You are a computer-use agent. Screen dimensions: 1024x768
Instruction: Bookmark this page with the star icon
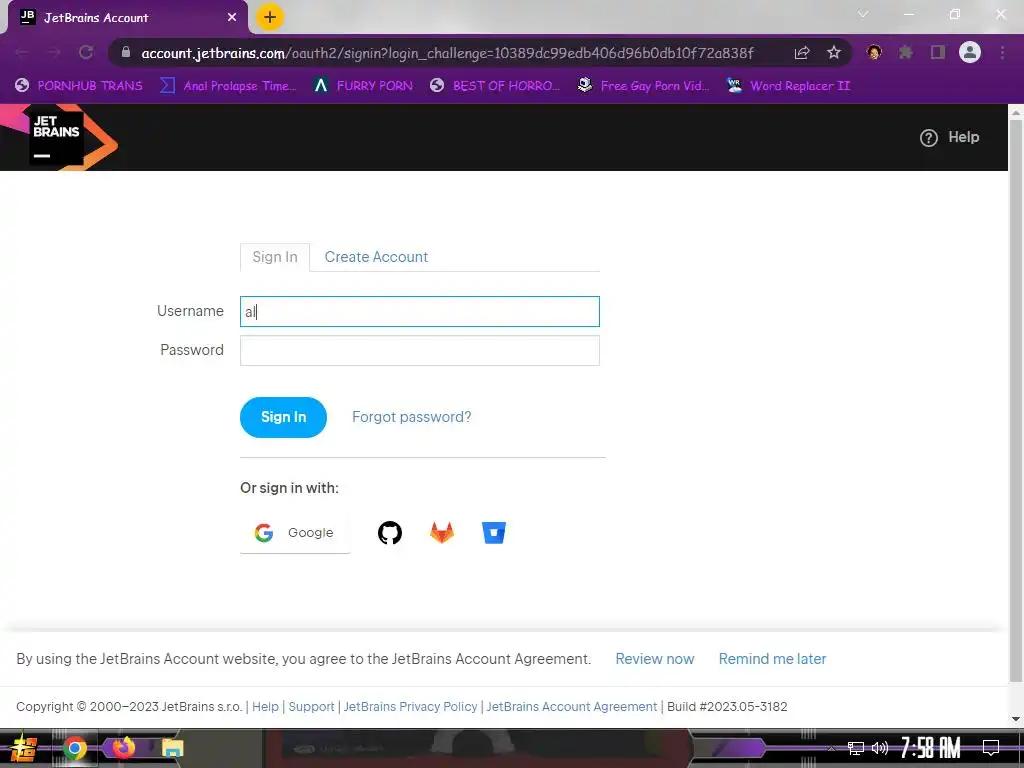tap(834, 53)
